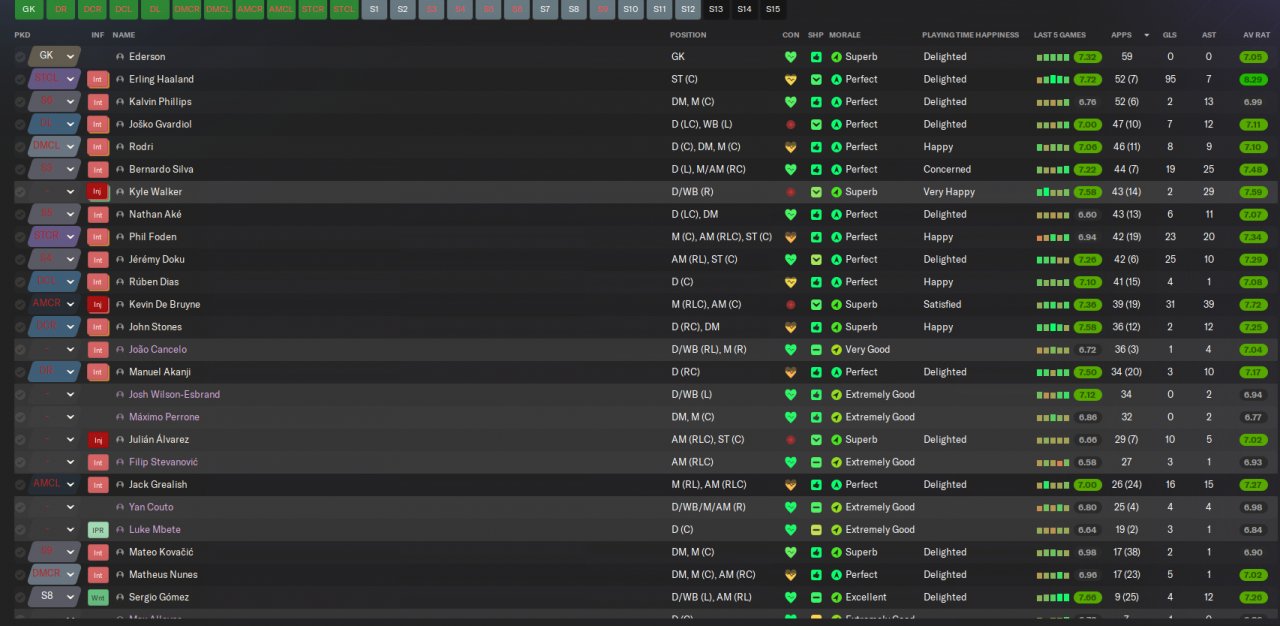This screenshot has height=626, width=1280.
Task: Click the profile icon beside Jack Grealish
Action: [120, 485]
